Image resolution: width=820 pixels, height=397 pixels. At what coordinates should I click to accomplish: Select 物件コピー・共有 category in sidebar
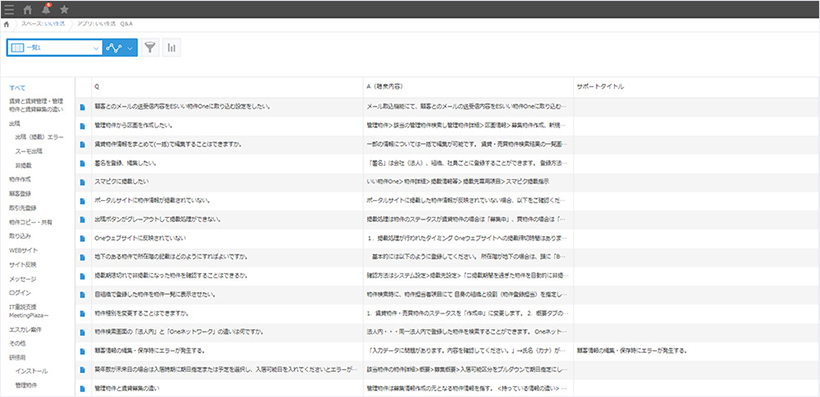(x=30, y=222)
